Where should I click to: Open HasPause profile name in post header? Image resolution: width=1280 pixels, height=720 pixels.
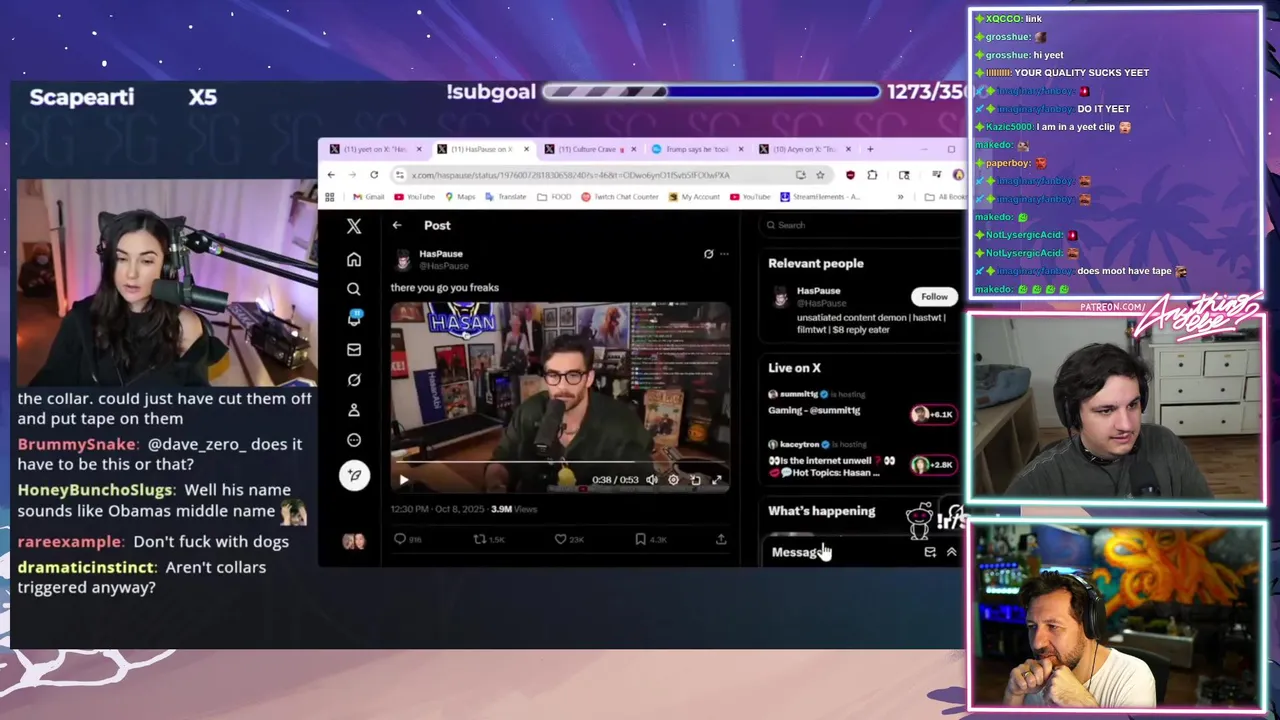[441, 254]
